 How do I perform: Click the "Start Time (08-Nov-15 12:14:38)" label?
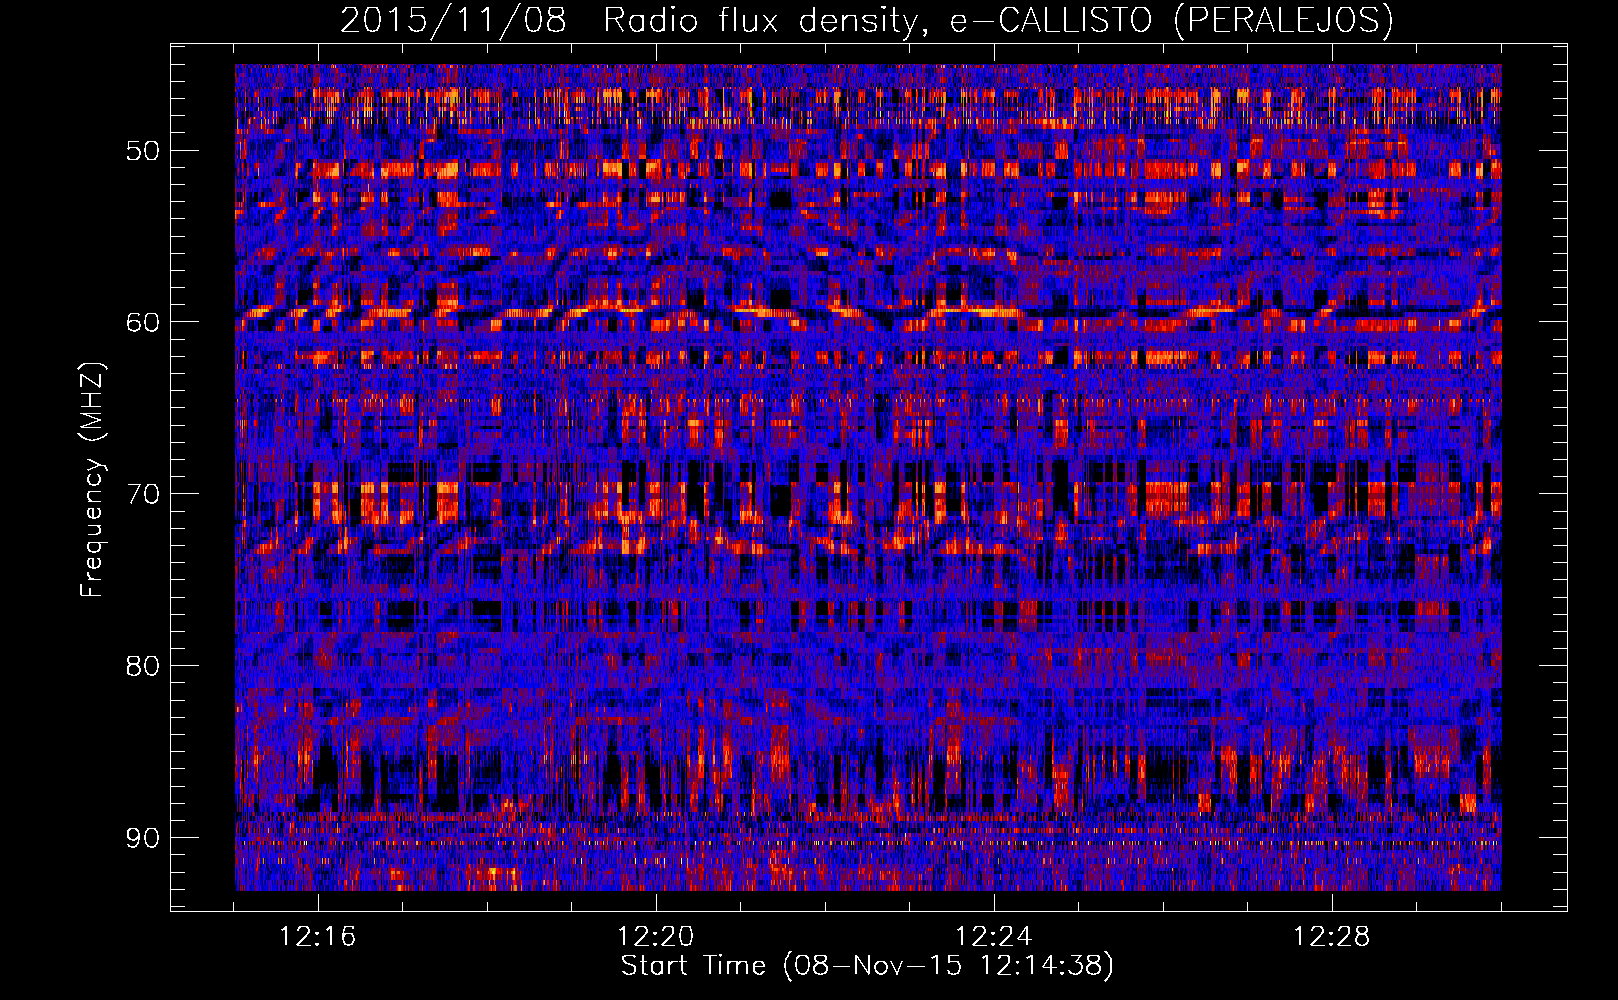[x=867, y=966]
